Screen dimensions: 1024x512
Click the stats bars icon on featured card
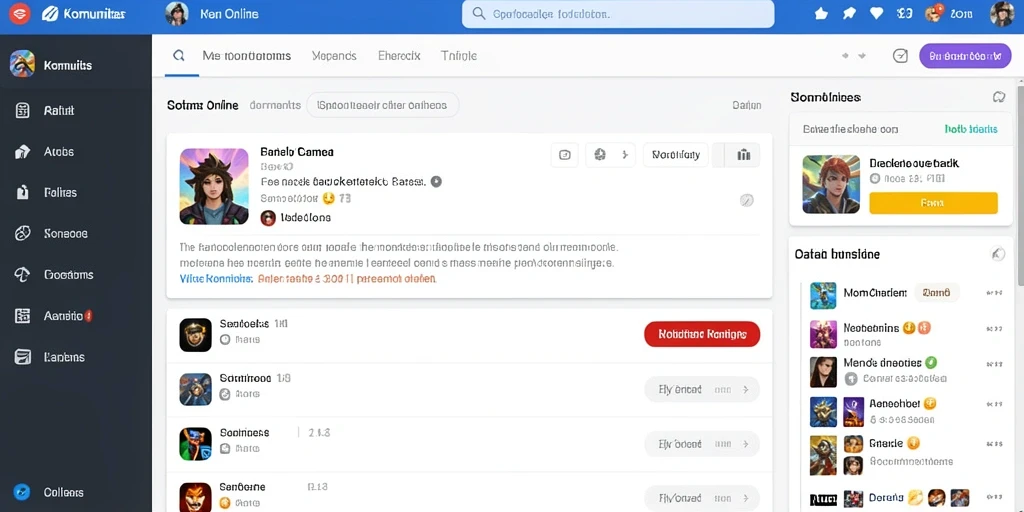743,155
